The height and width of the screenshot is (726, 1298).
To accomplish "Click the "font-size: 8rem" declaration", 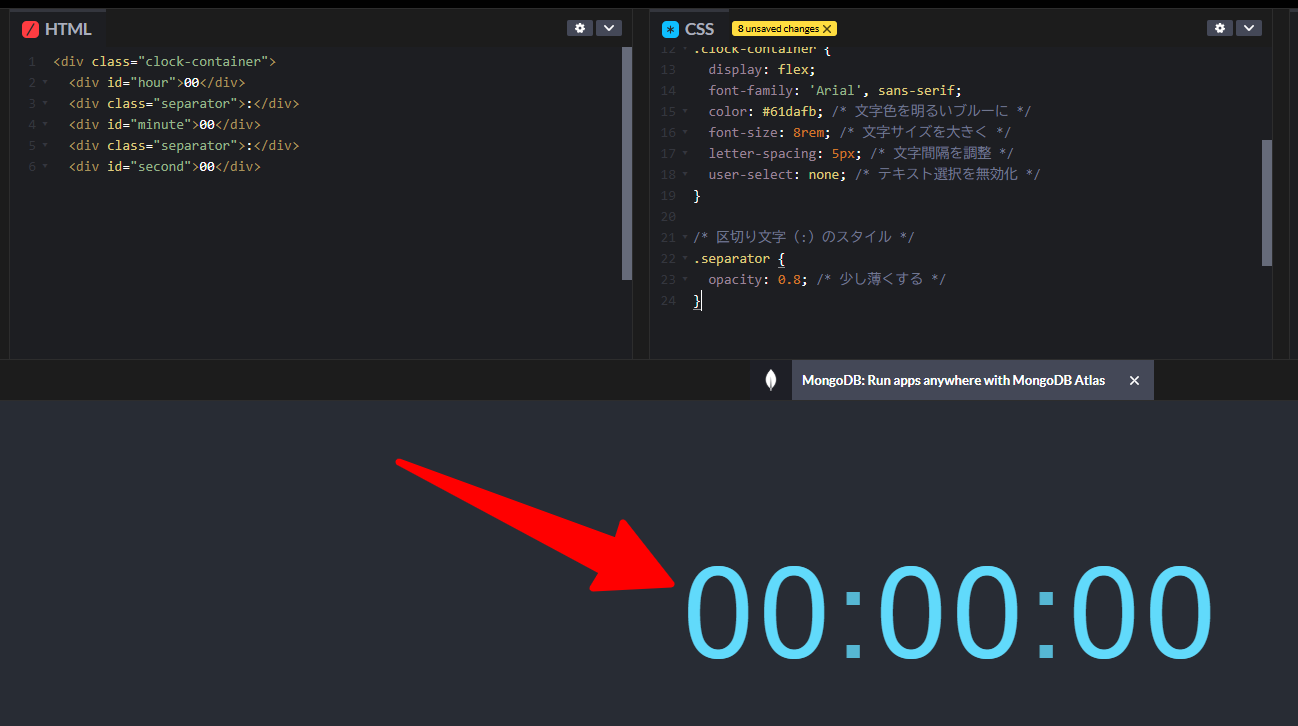I will [x=770, y=132].
